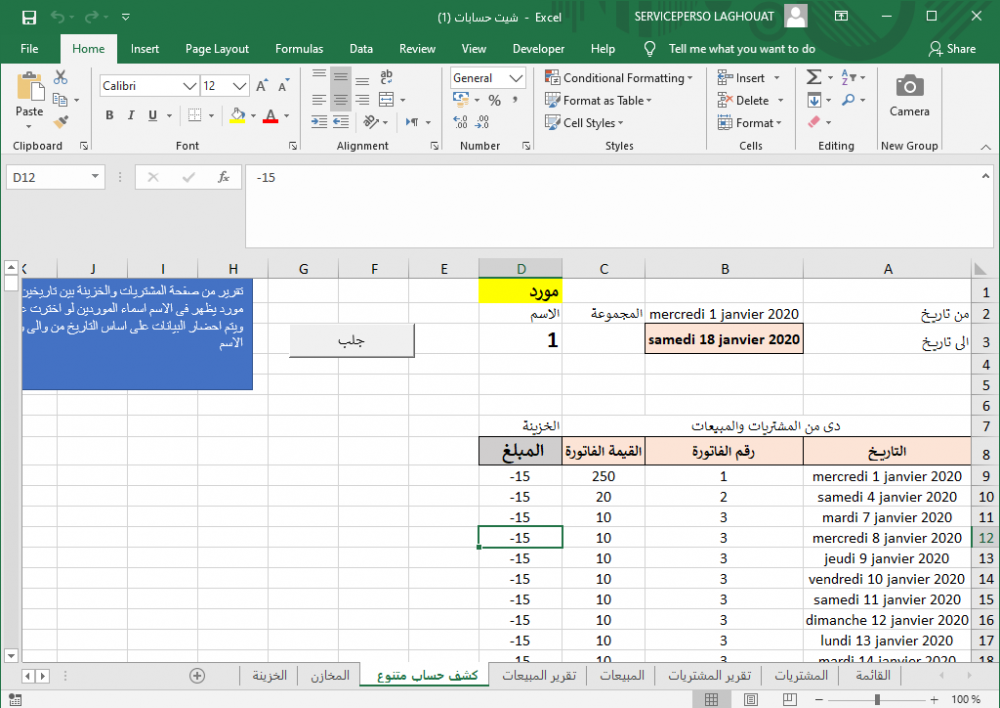The image size is (1000, 708).
Task: Click the جلب button on the sheet
Action: [x=351, y=341]
